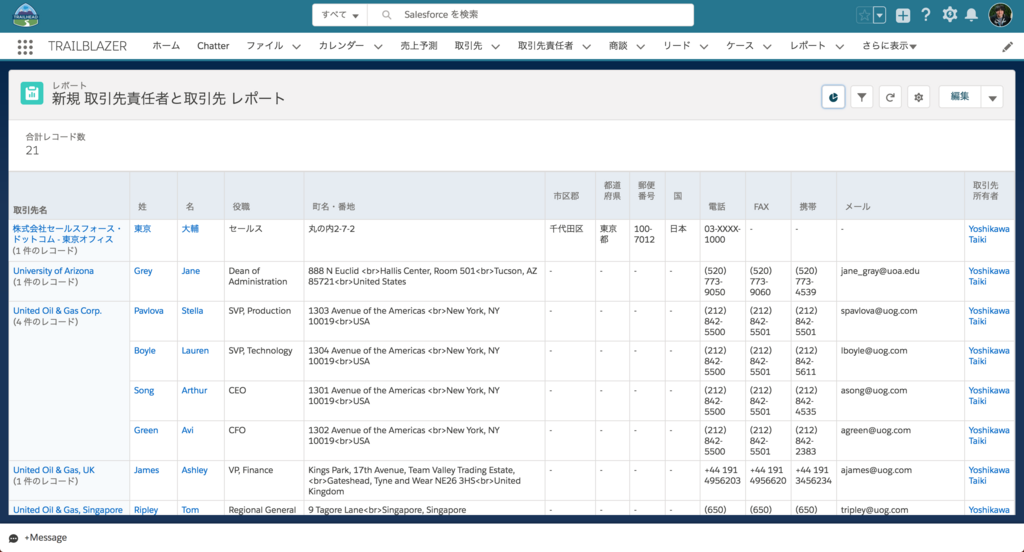Expand the レポート tab chevron
The height and width of the screenshot is (552, 1024).
tap(840, 46)
